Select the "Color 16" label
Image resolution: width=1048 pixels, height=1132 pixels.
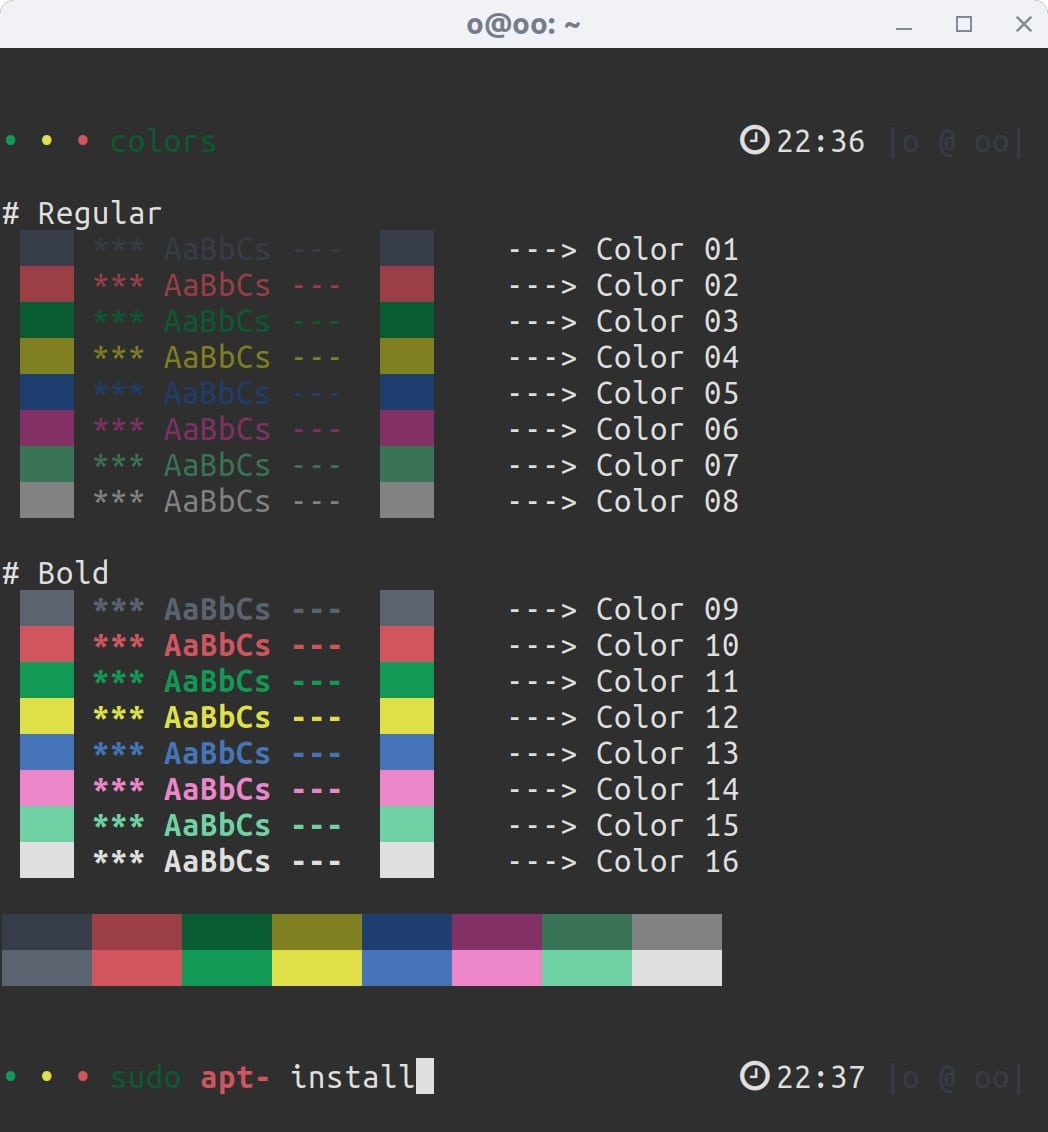667,861
